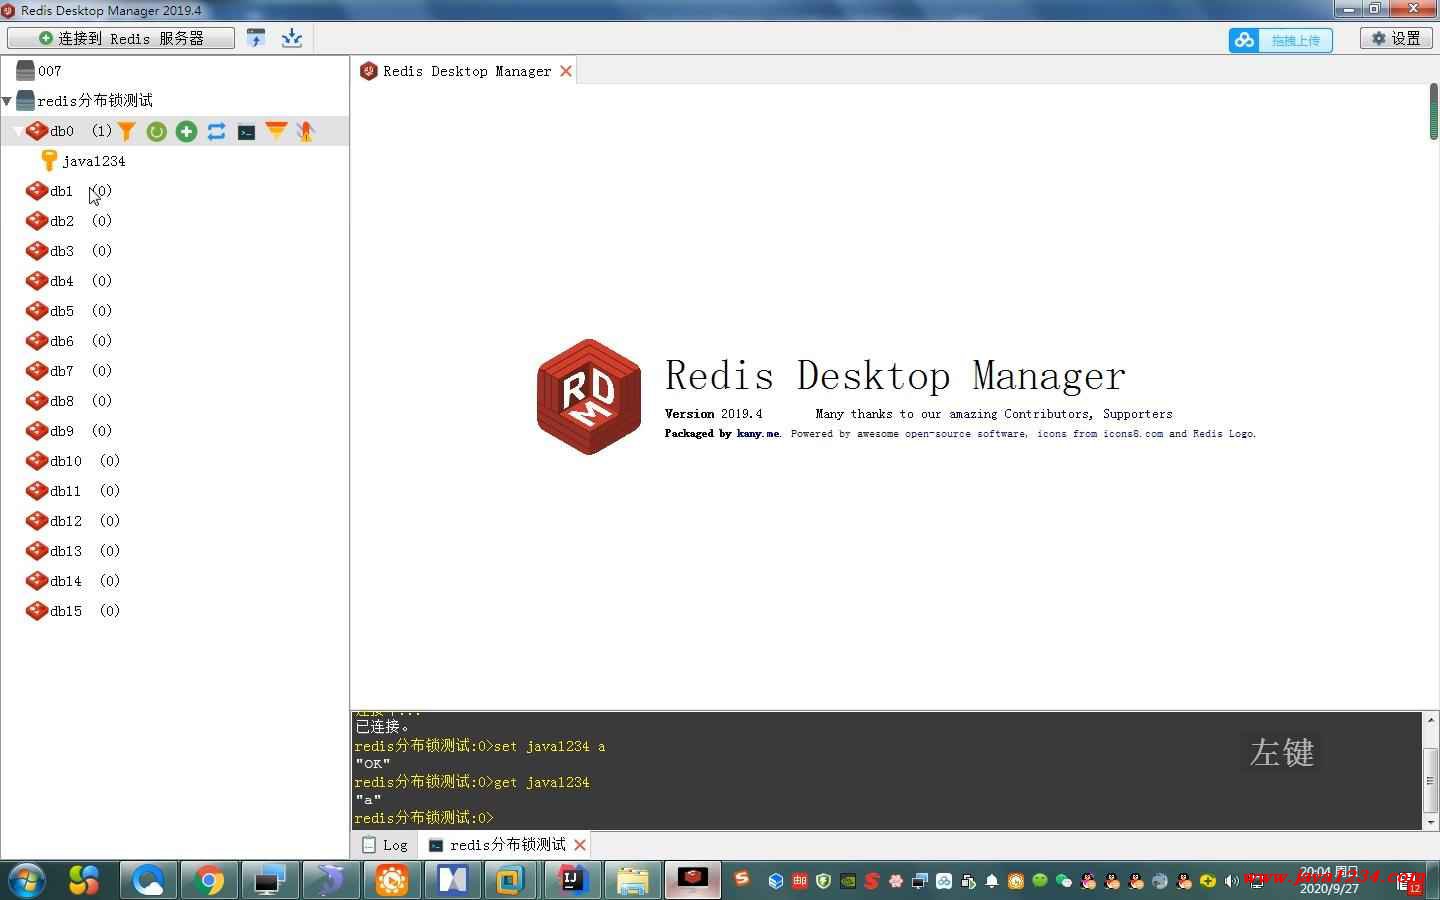Click the active Redis Desktop Manager taskbar item
Viewport: 1440px width, 900px height.
tap(693, 880)
